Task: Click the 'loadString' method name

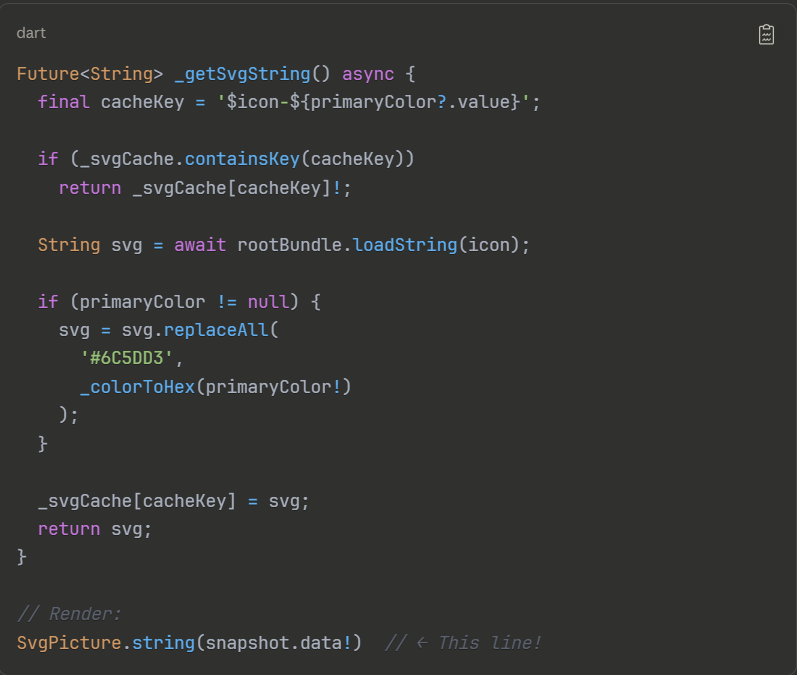Action: coord(405,245)
